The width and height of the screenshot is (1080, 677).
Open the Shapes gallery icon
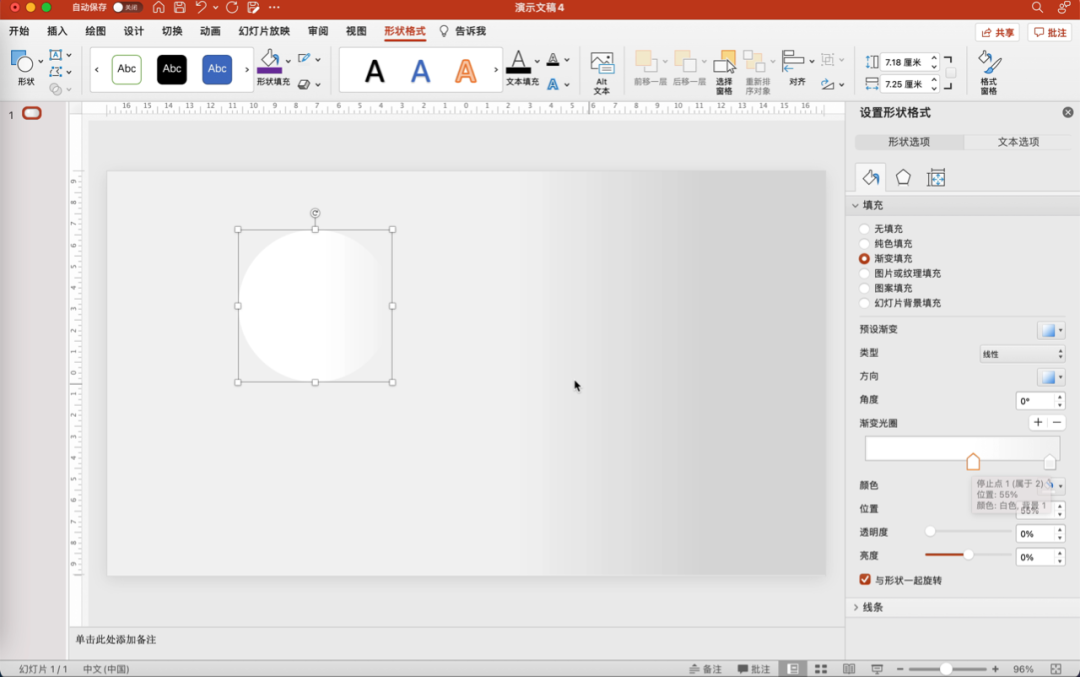pos(22,62)
